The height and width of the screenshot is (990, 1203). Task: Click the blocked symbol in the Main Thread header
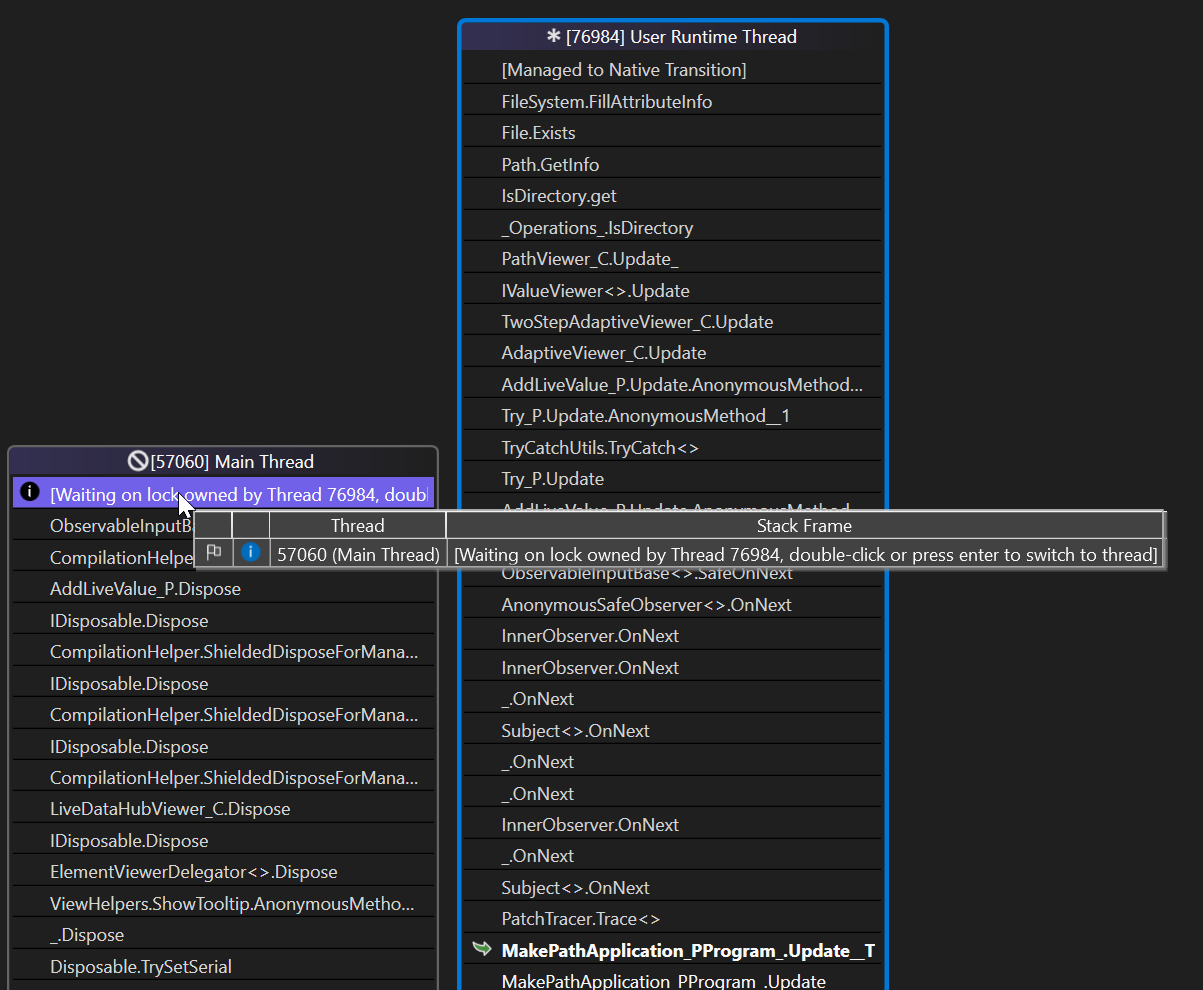tap(138, 461)
